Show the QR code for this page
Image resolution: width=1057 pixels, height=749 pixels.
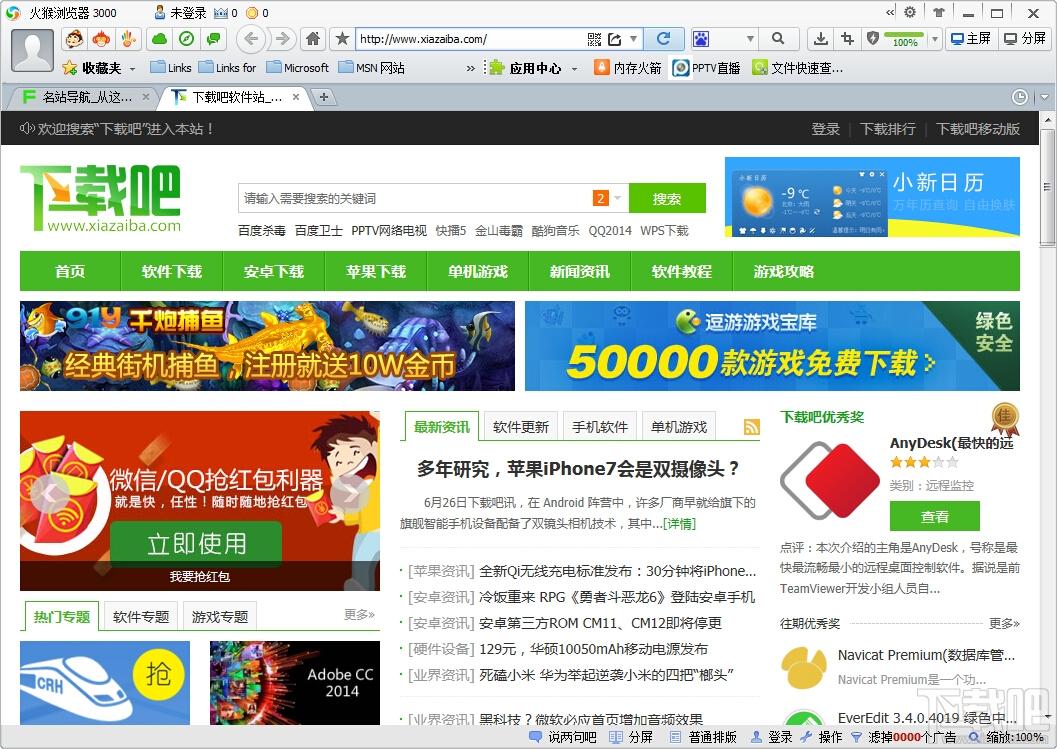(x=594, y=39)
